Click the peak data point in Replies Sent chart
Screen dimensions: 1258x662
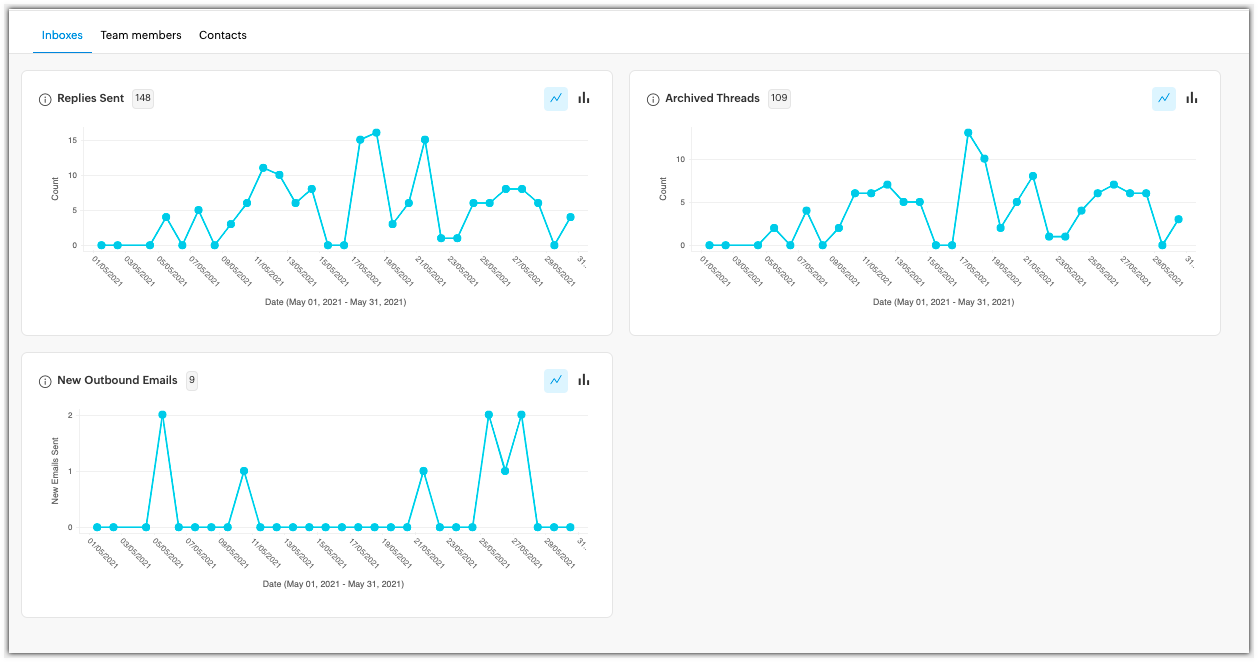pyautogui.click(x=378, y=131)
